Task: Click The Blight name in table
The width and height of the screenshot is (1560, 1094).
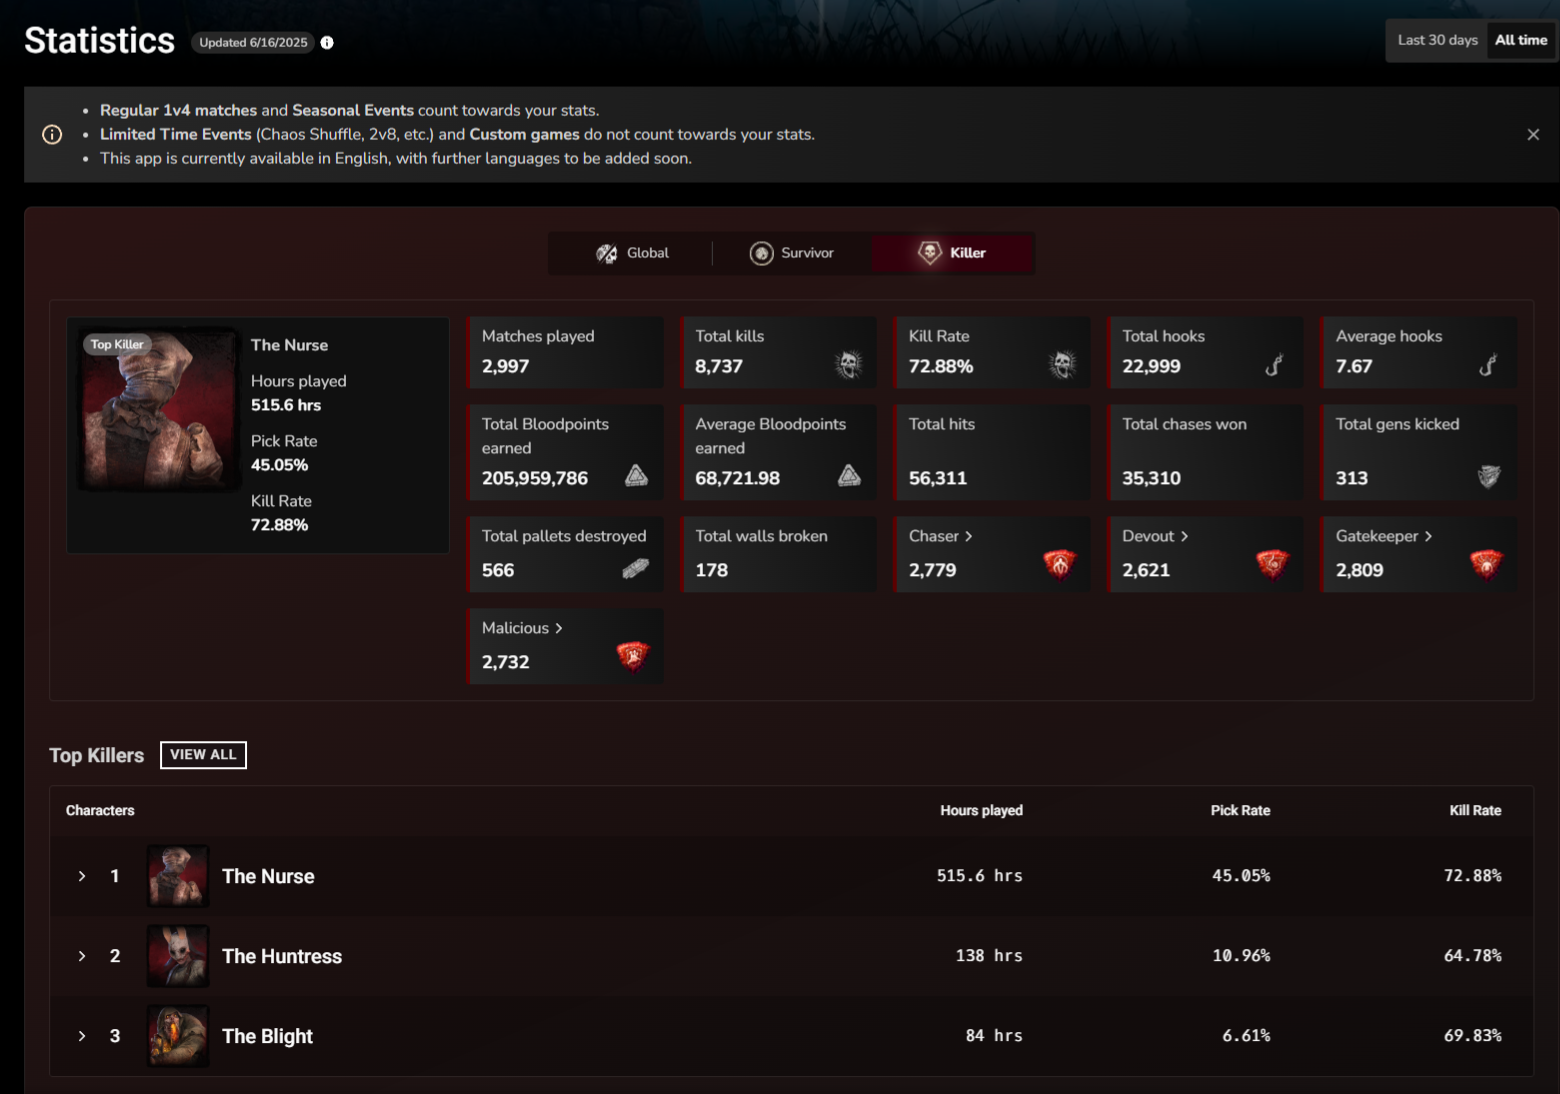Action: (x=267, y=1036)
